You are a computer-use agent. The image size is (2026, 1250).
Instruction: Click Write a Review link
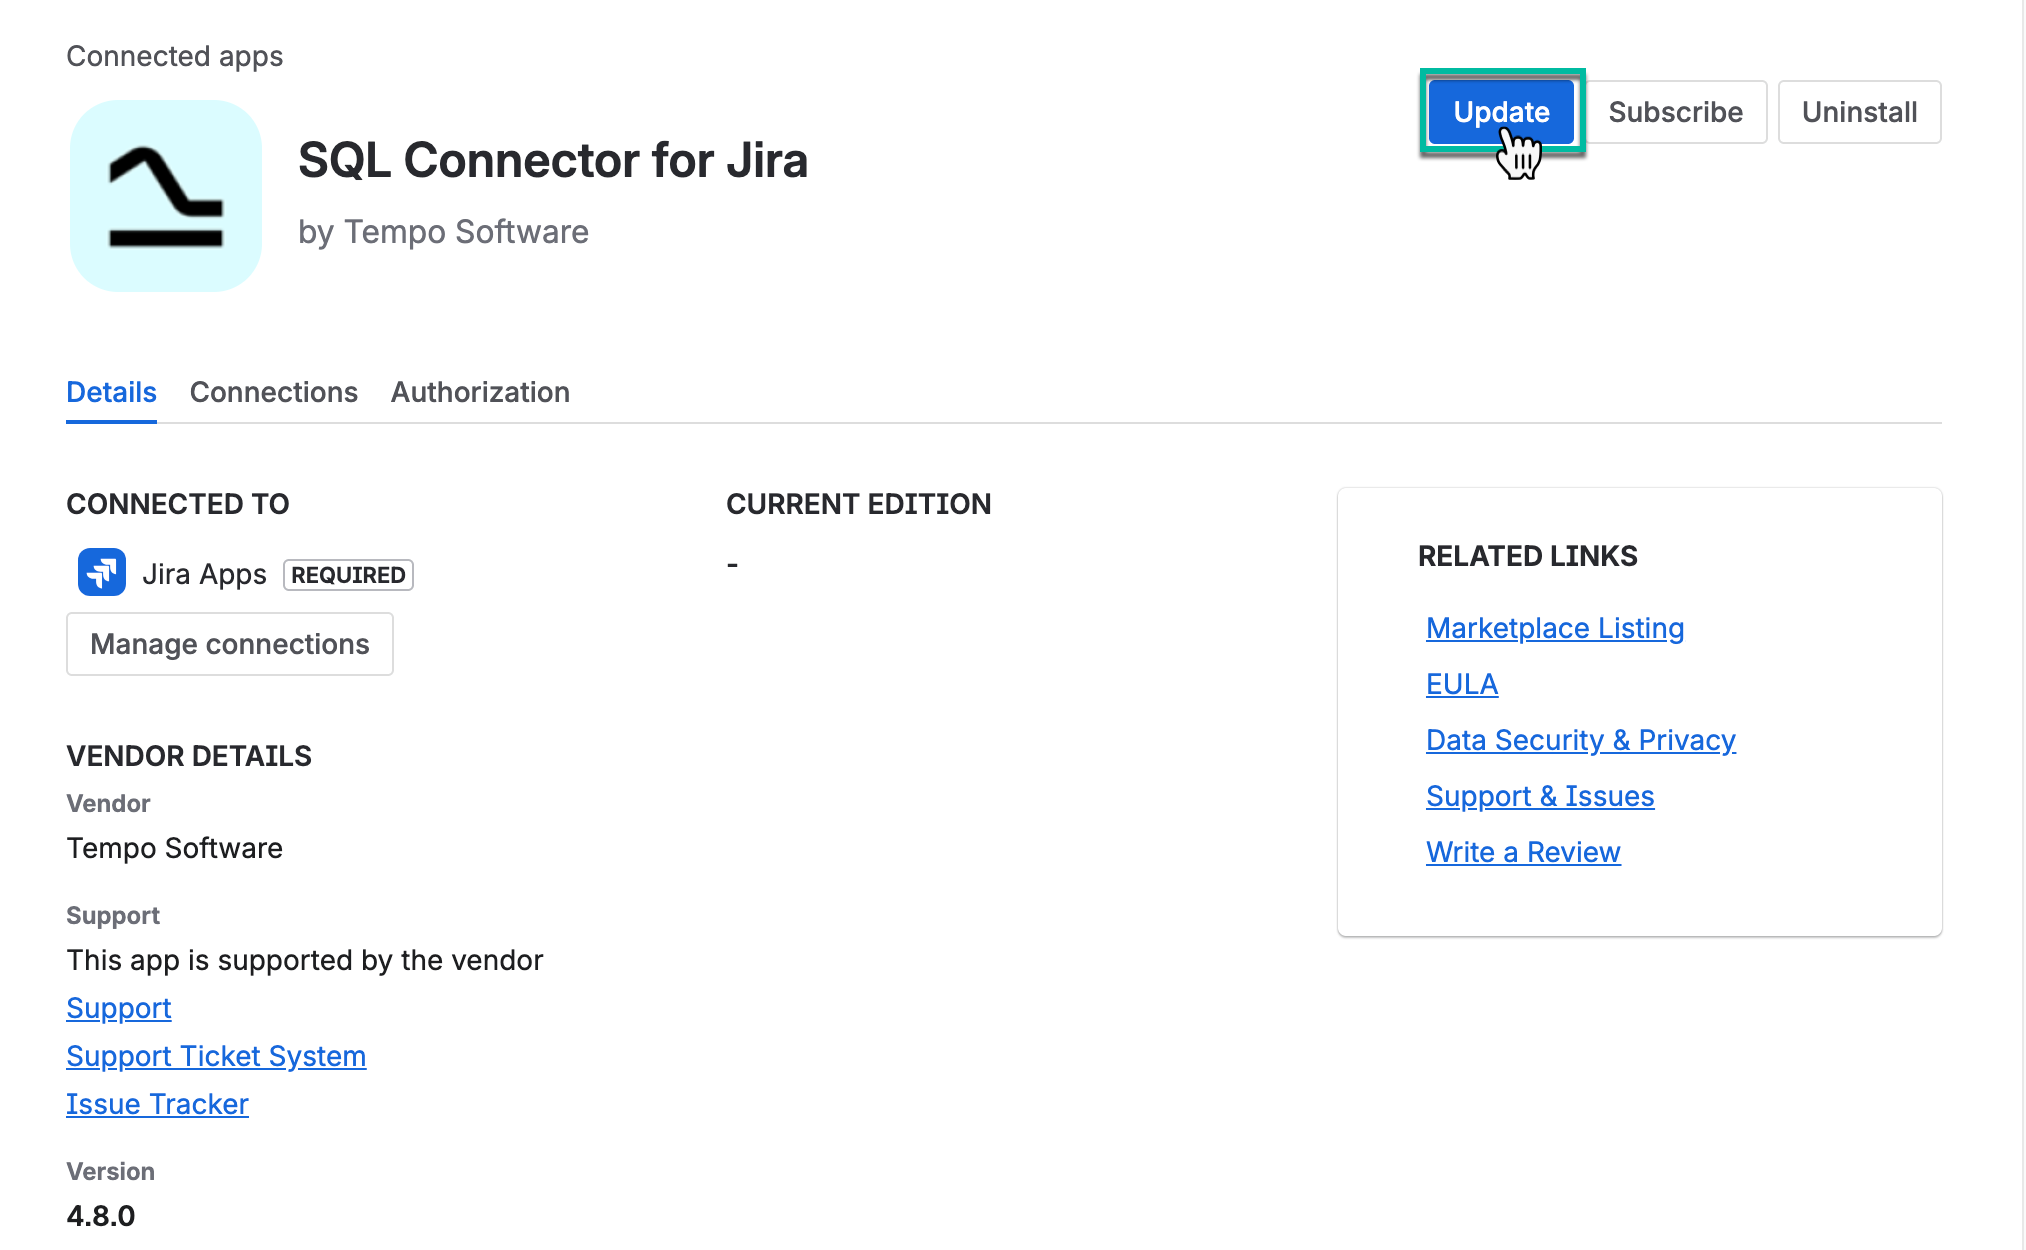[1523, 852]
